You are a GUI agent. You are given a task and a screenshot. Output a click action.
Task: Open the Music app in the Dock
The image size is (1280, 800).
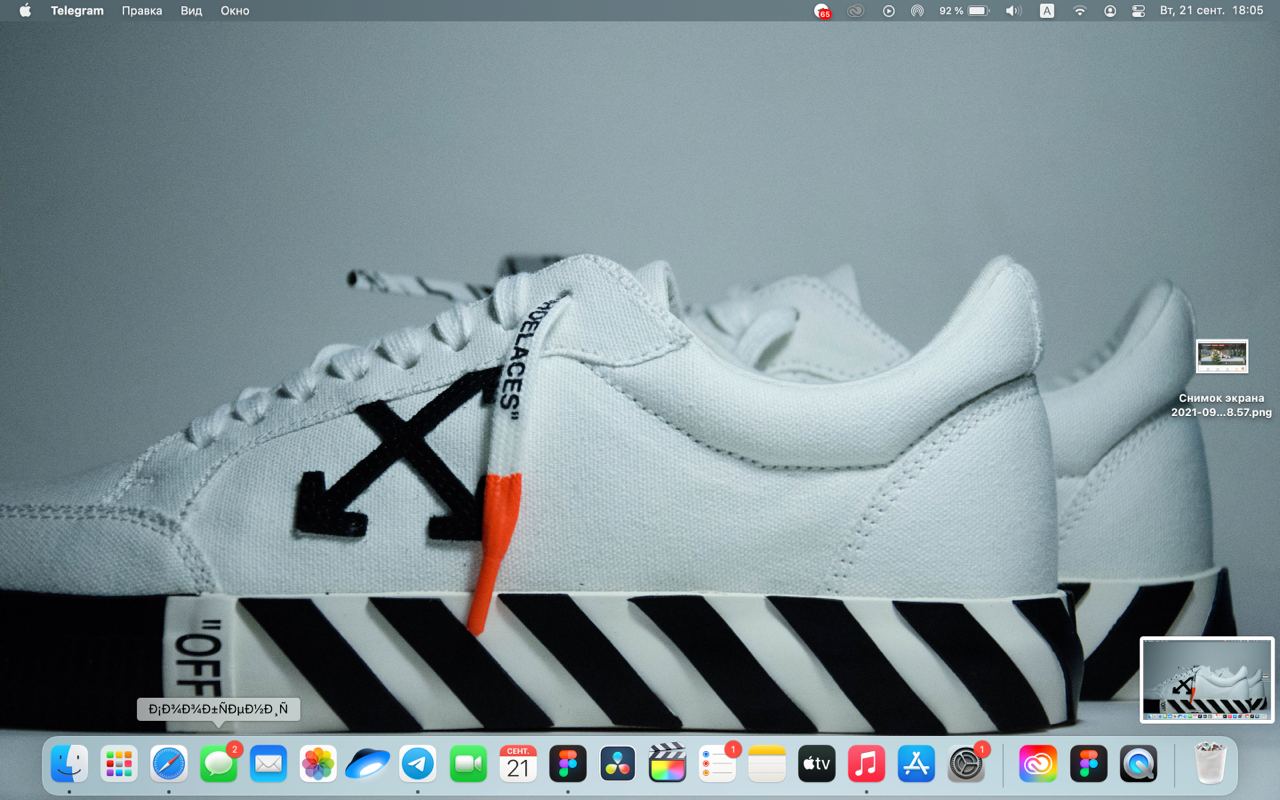tap(867, 764)
